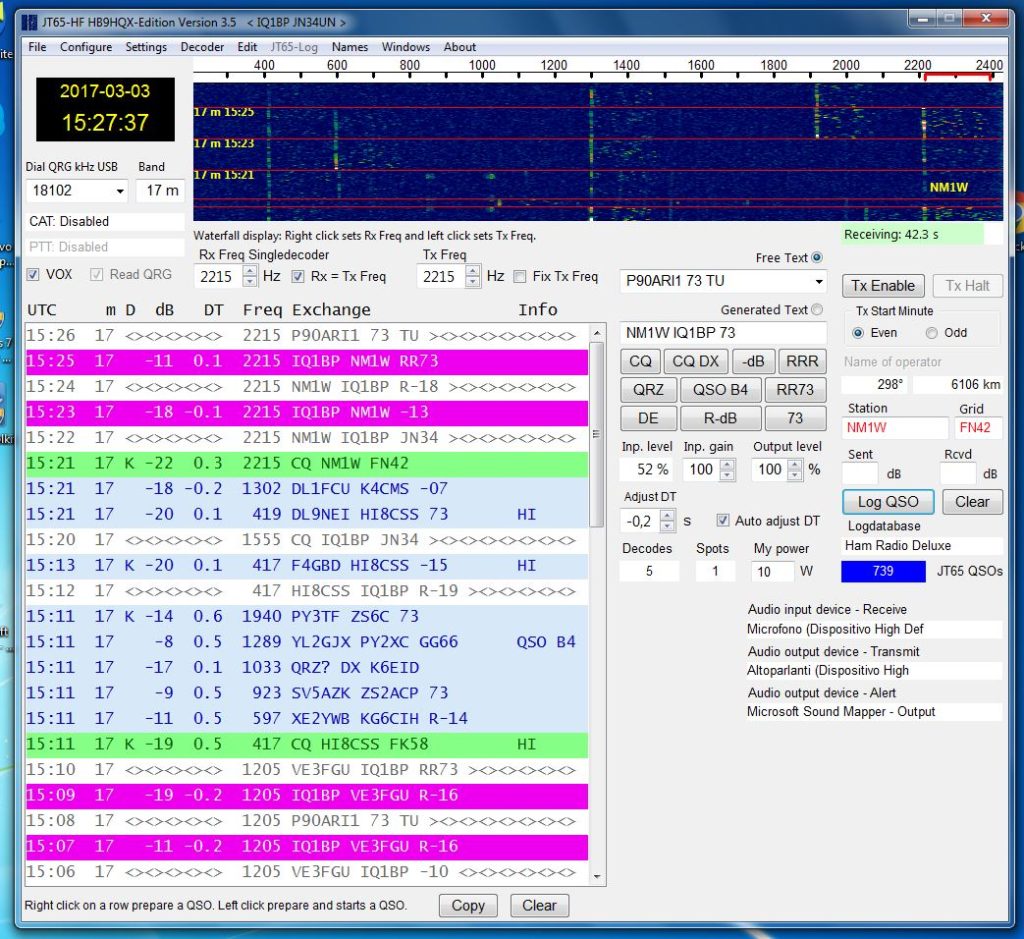1024x939 pixels.
Task: Toggle the VOX checkbox
Action: pos(33,274)
